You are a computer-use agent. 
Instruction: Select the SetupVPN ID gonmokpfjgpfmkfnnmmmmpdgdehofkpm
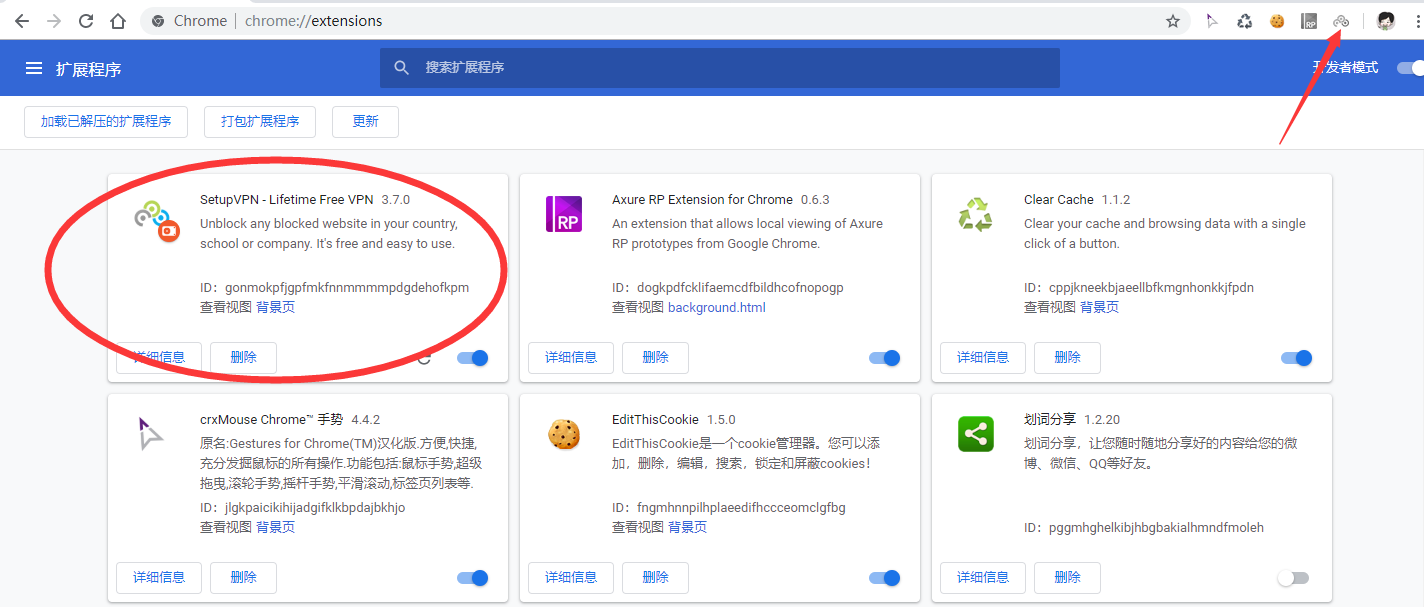pyautogui.click(x=347, y=288)
